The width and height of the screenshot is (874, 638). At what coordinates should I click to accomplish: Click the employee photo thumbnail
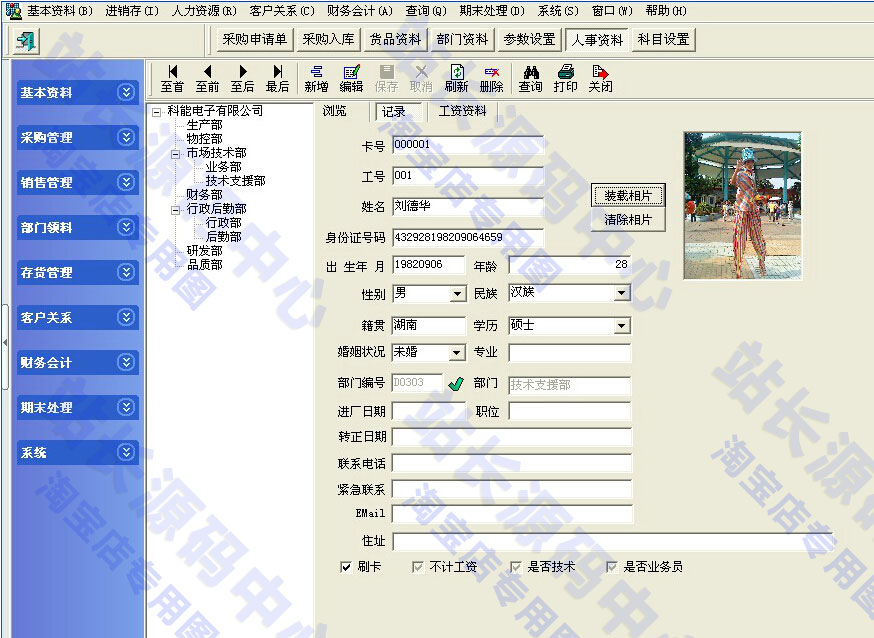pos(742,206)
